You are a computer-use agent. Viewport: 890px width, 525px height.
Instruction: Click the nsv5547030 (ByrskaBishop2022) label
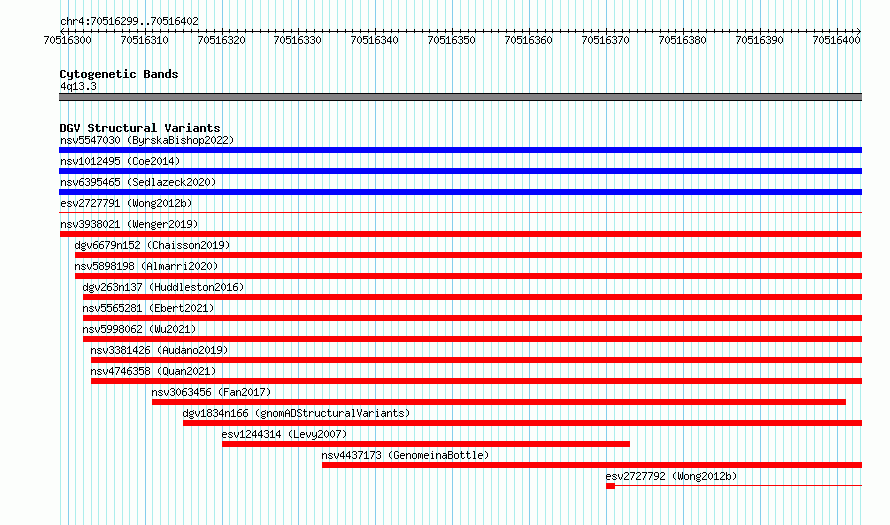point(147,140)
